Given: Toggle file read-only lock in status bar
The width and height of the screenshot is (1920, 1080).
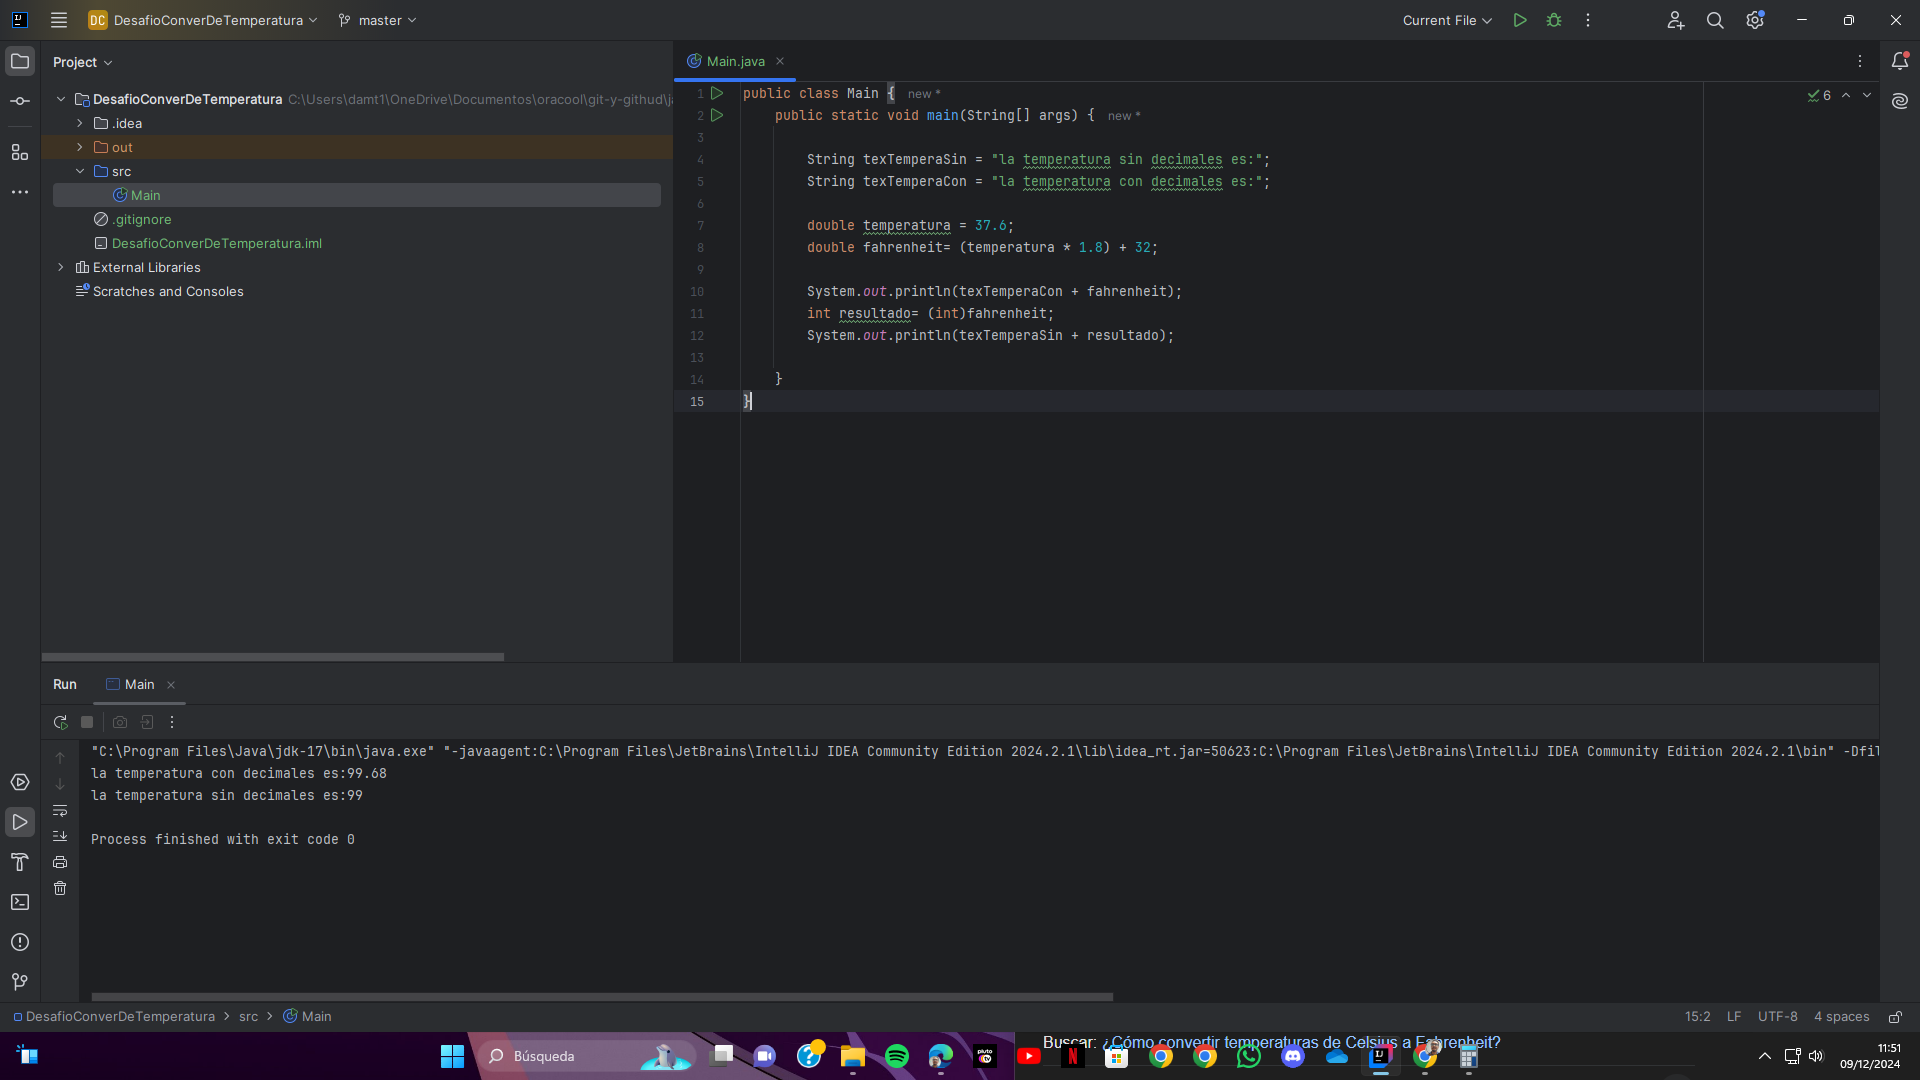Looking at the screenshot, I should point(1895,1016).
